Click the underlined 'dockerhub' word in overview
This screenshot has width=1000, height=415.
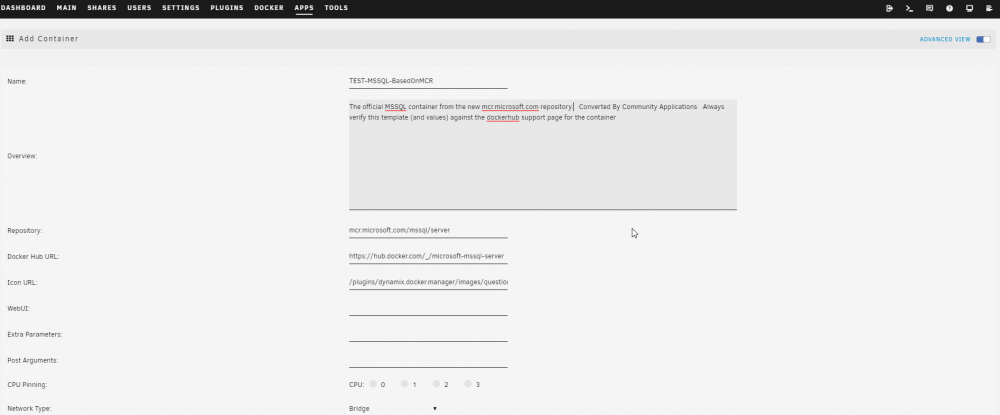[x=503, y=118]
